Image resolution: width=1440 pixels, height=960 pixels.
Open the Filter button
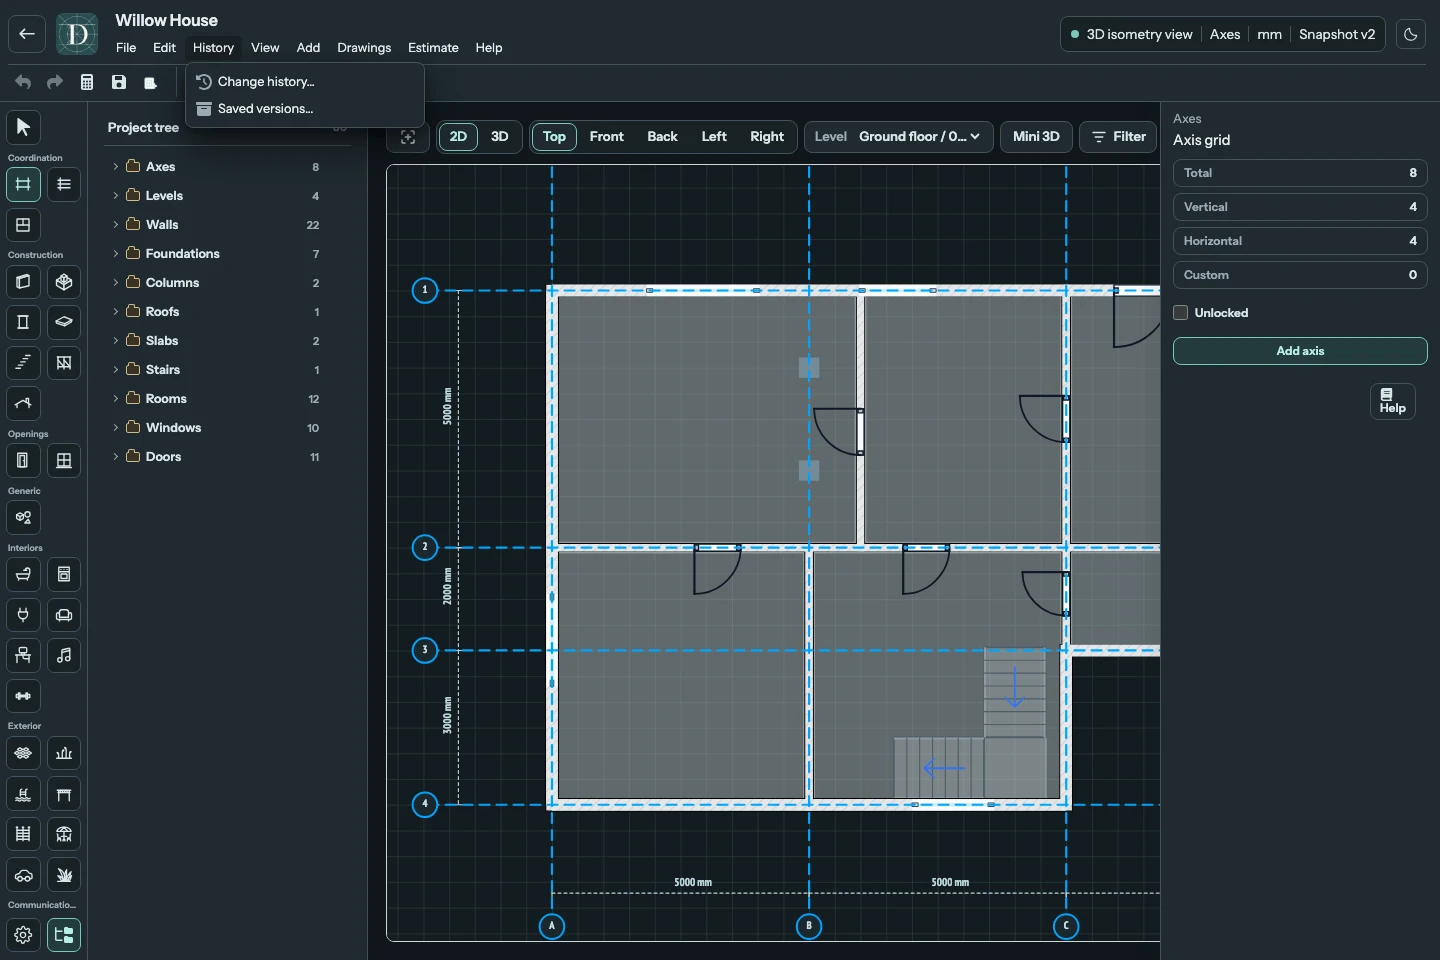click(1118, 137)
